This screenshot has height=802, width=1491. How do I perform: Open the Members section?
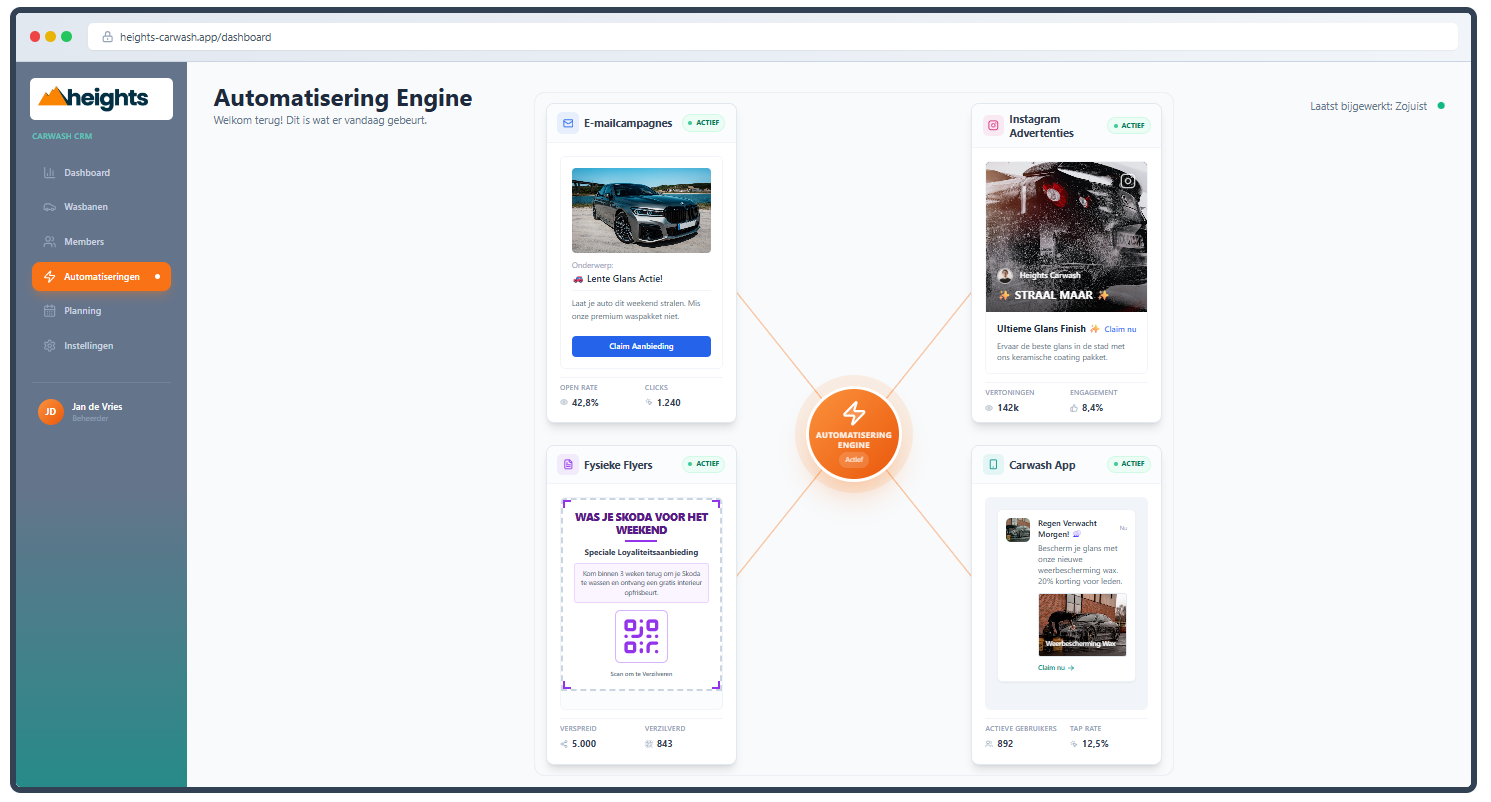[x=84, y=242]
